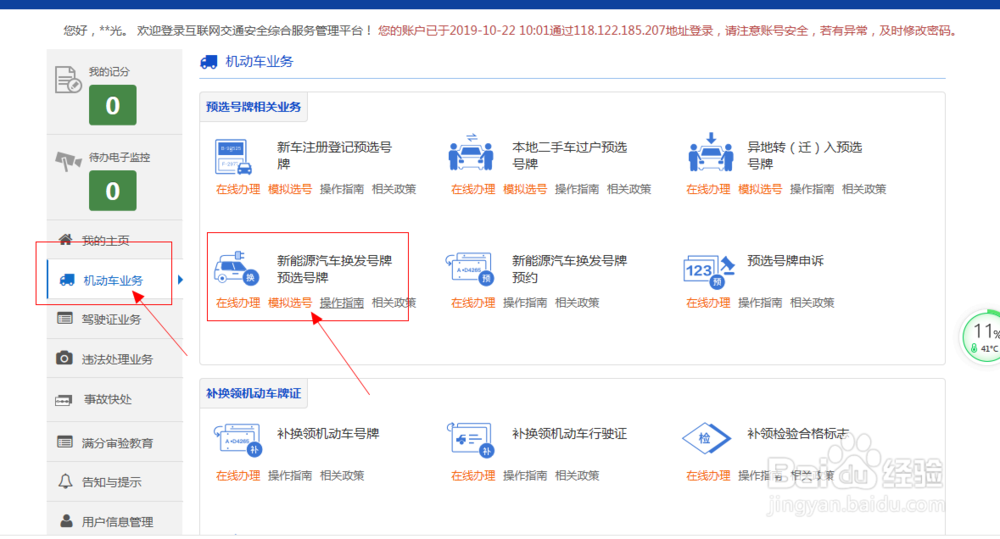The width and height of the screenshot is (1000, 539).
Task: Open 相关政策 under 异地转(迁)入预选号牌
Action: click(864, 189)
